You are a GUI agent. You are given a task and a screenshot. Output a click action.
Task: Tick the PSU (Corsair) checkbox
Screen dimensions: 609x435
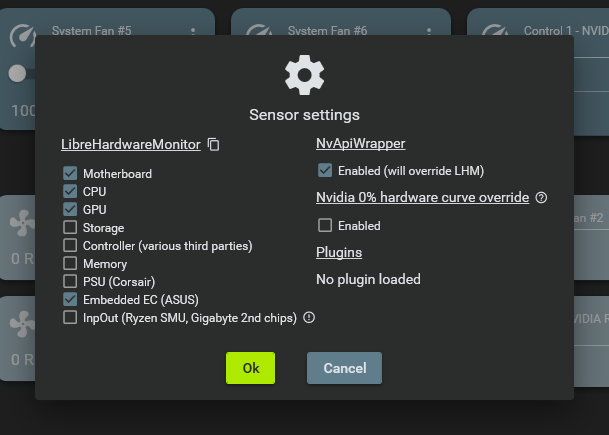70,281
